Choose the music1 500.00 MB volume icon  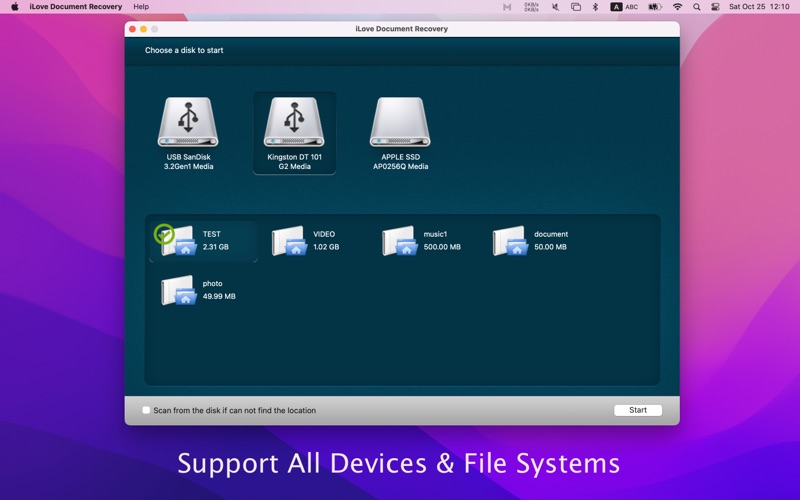(399, 240)
